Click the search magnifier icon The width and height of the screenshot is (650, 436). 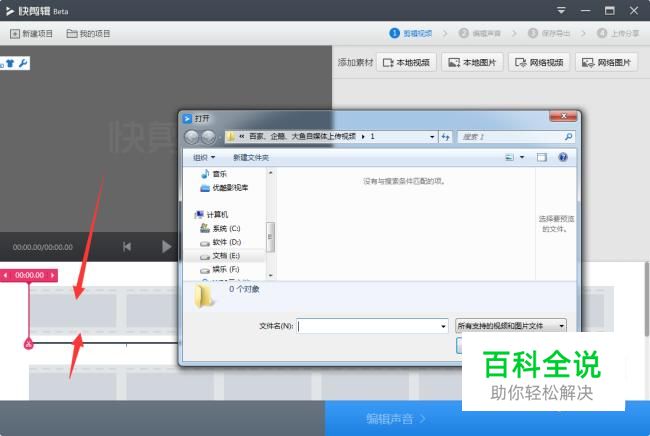click(568, 136)
